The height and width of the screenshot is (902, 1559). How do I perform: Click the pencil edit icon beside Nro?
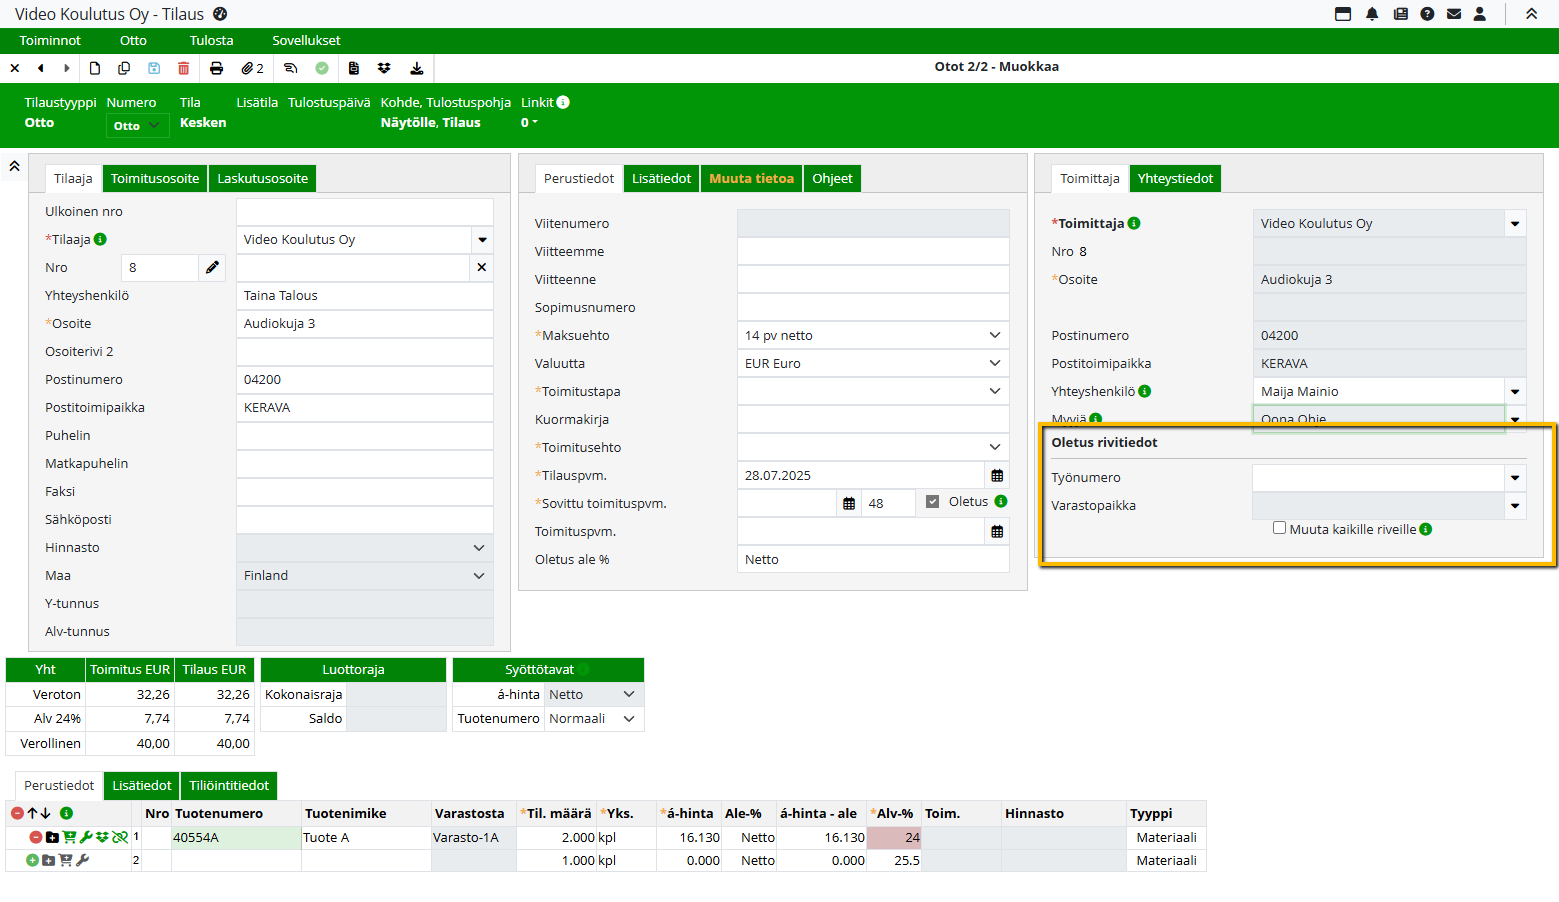tap(212, 268)
